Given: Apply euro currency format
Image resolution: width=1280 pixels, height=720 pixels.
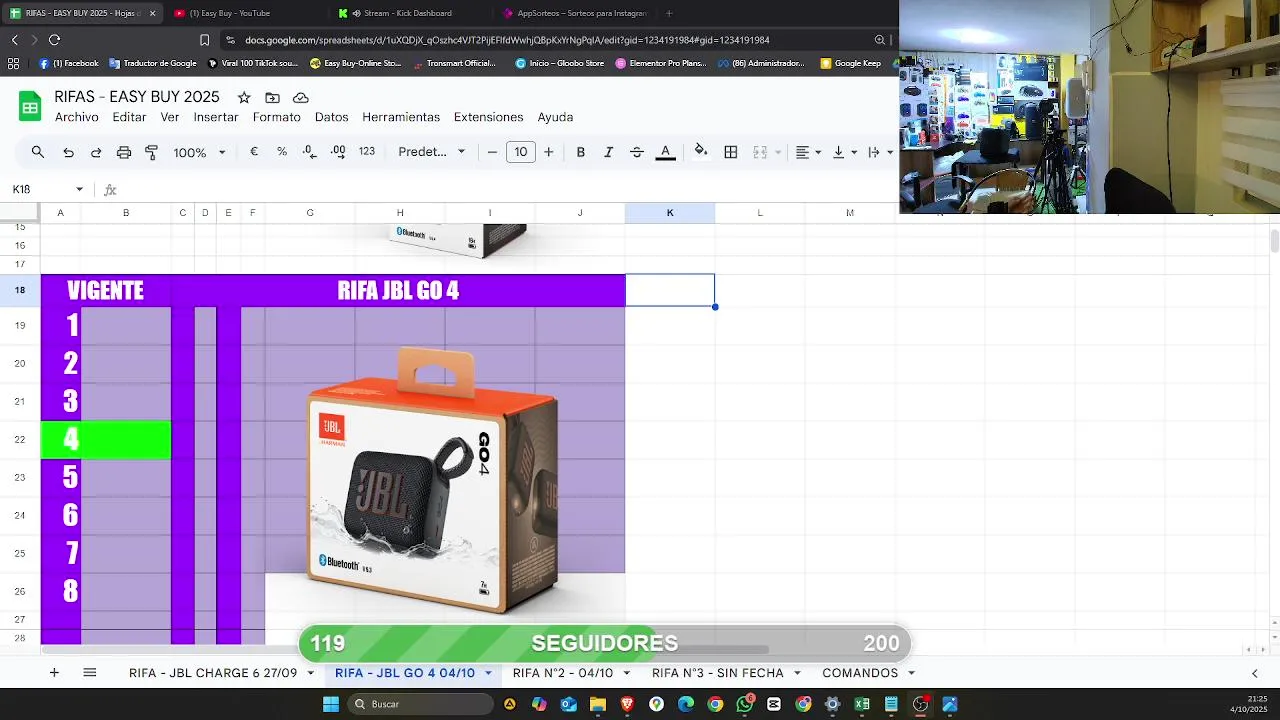Looking at the screenshot, I should 254,152.
